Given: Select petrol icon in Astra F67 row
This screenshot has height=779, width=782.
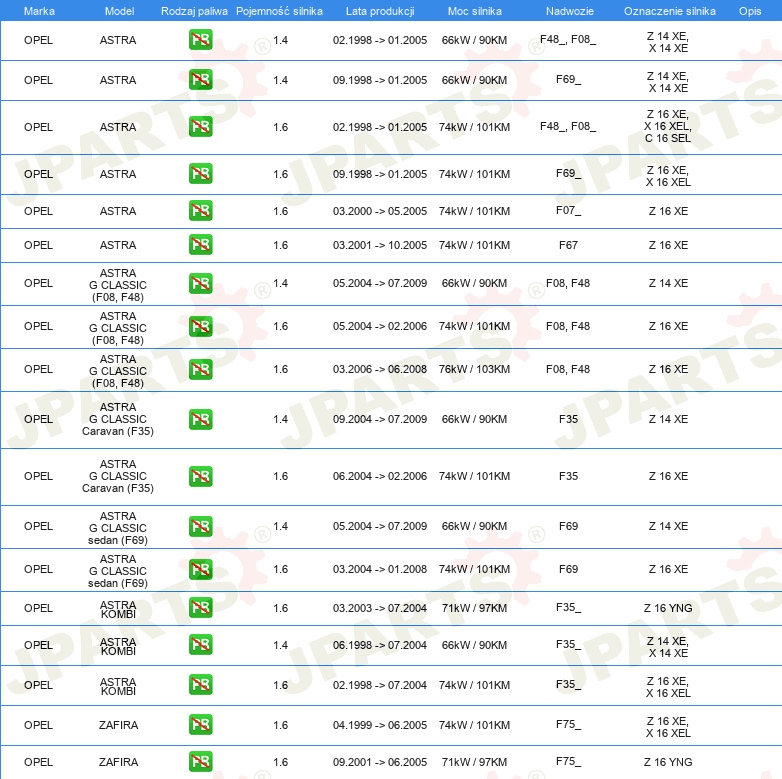Looking at the screenshot, I should (200, 244).
